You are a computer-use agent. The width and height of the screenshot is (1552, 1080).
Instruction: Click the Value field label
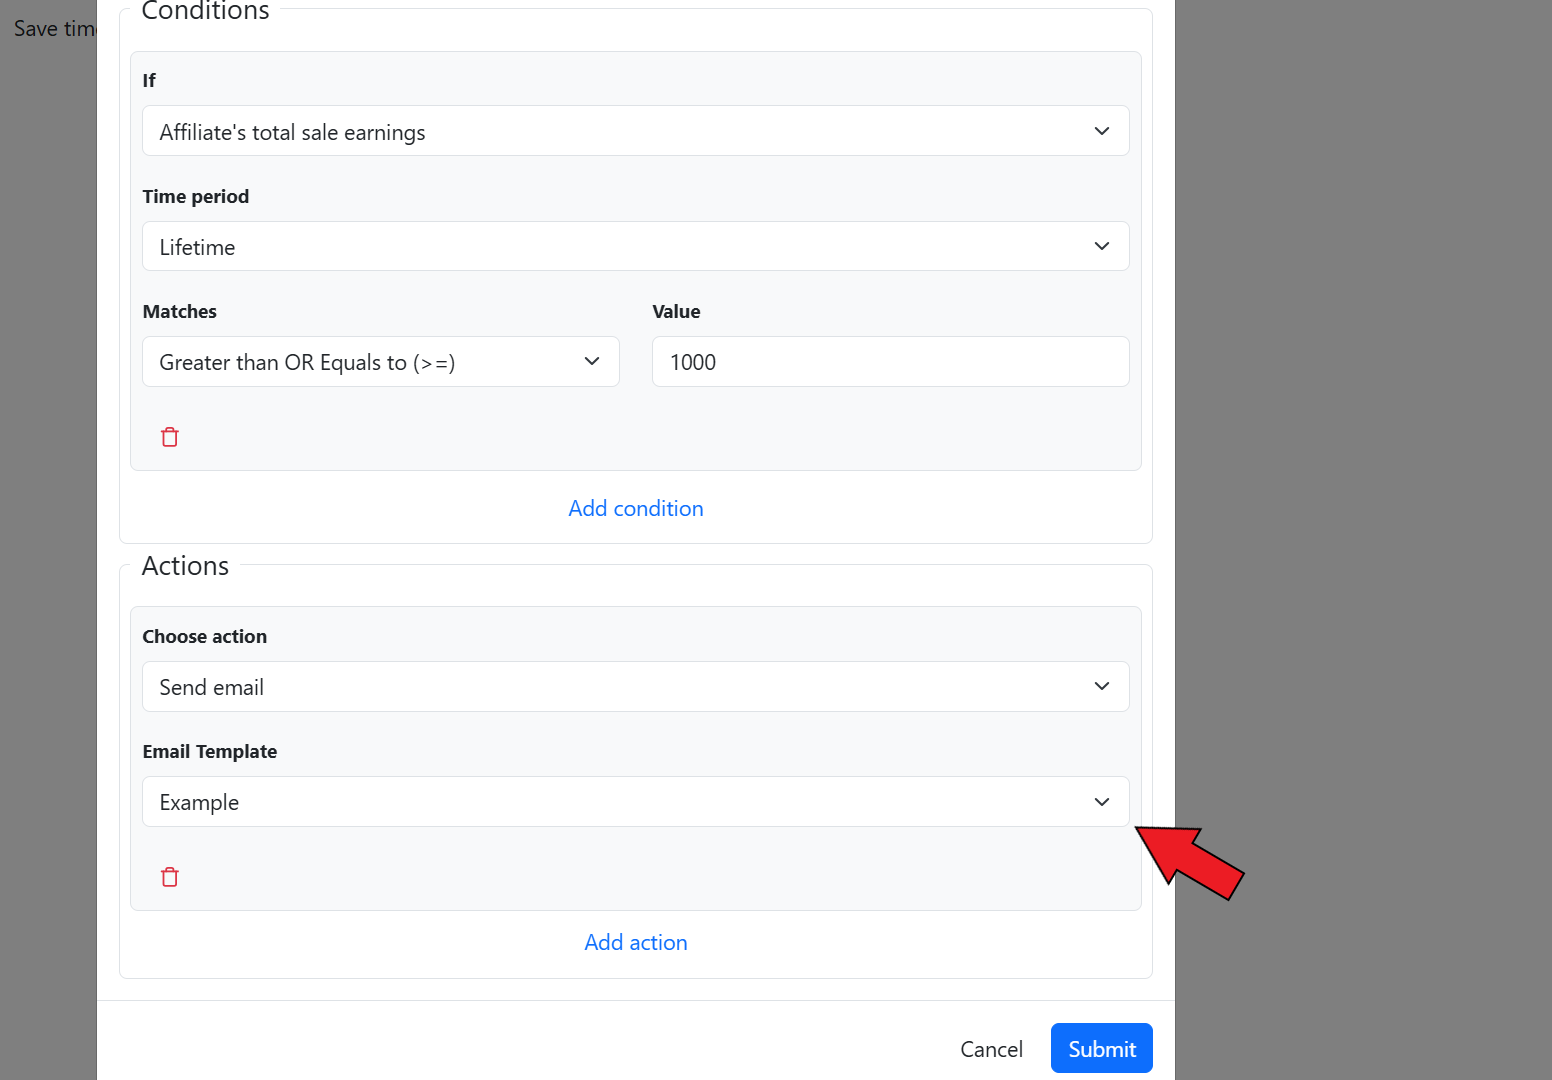(676, 311)
